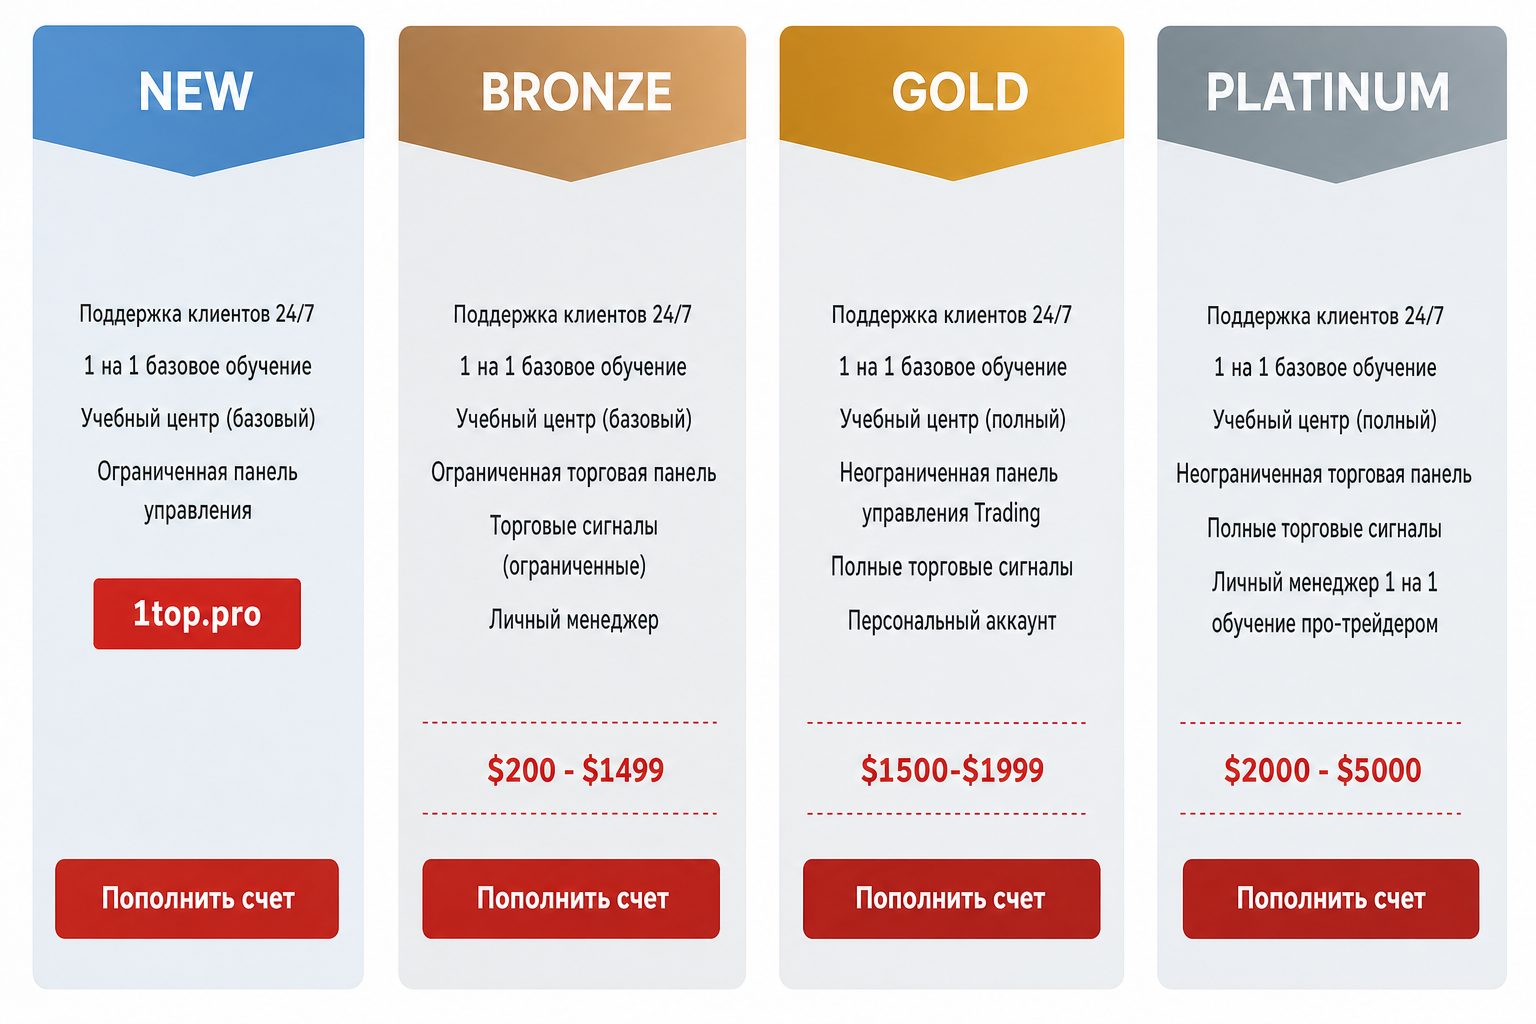Viewport: 1536px width, 1024px height.
Task: Click the $200 - $1499 price range
Action: (x=575, y=770)
